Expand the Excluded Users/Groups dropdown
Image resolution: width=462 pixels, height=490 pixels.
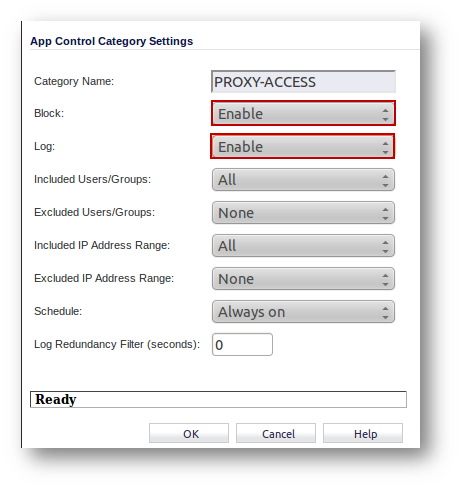coord(303,213)
